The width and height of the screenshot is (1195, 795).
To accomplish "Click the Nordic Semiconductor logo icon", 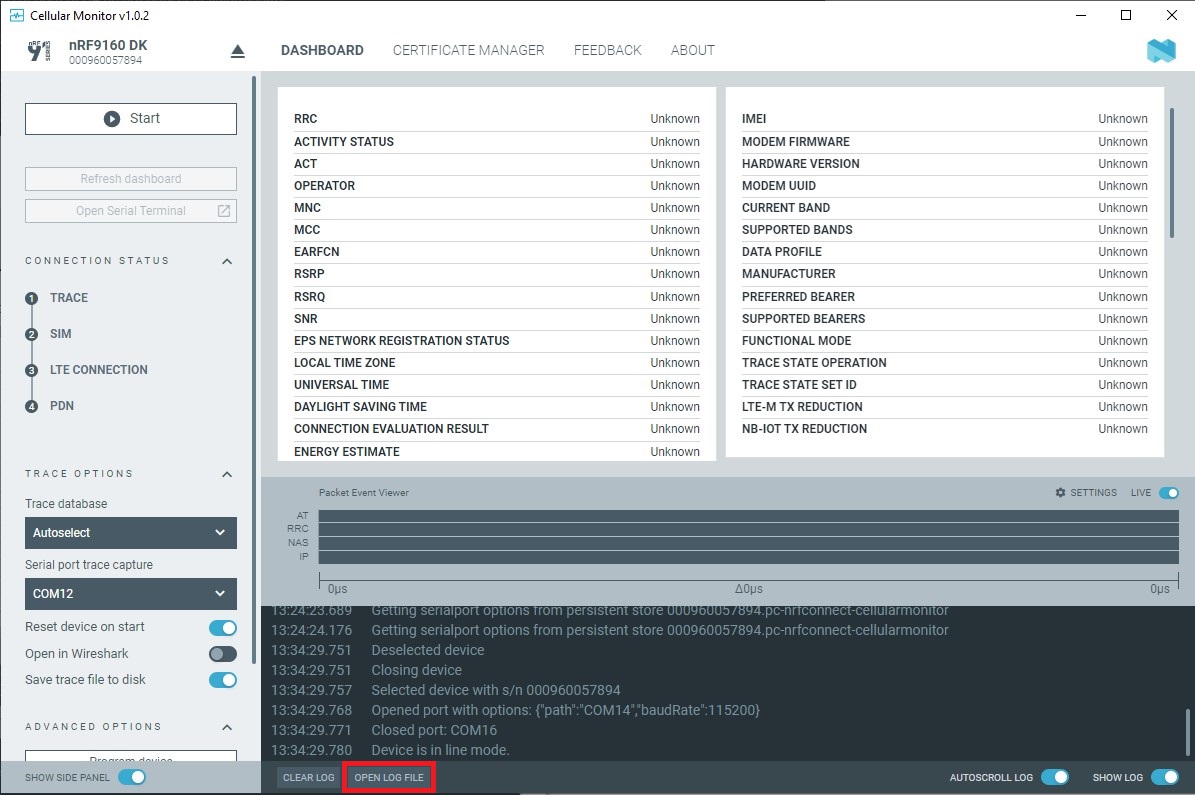I will pyautogui.click(x=1161, y=51).
